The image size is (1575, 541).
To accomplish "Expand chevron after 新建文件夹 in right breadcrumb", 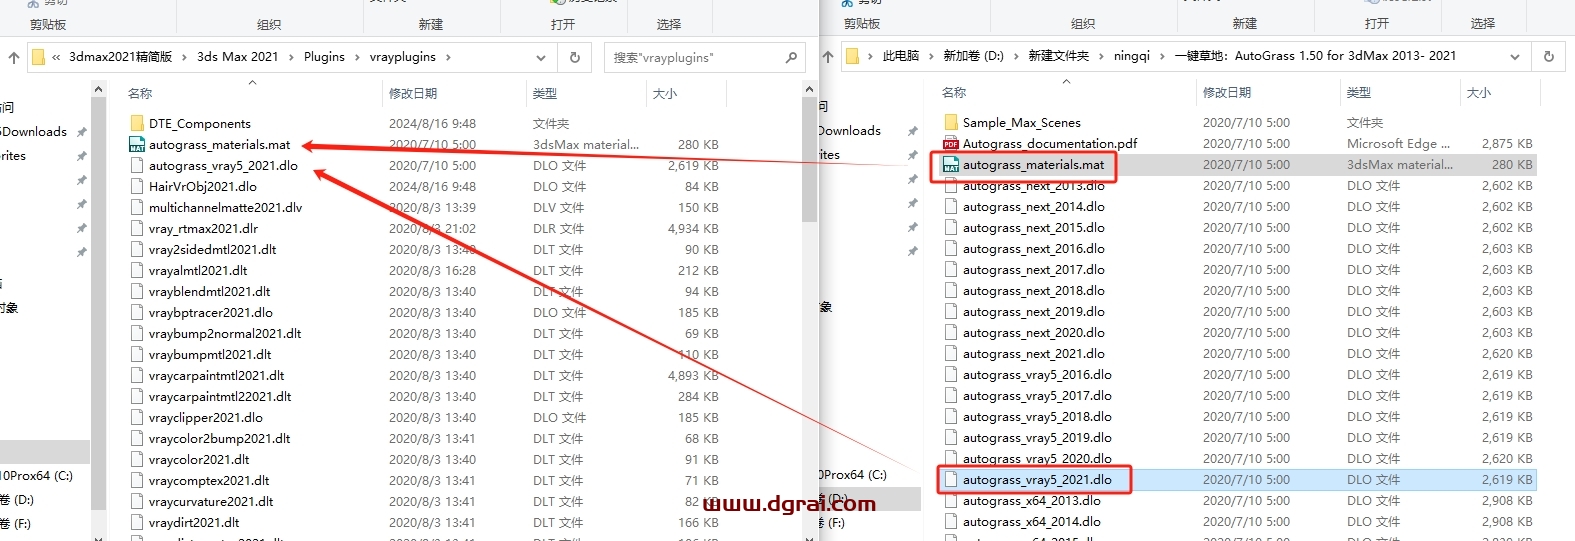I will click(x=1101, y=56).
